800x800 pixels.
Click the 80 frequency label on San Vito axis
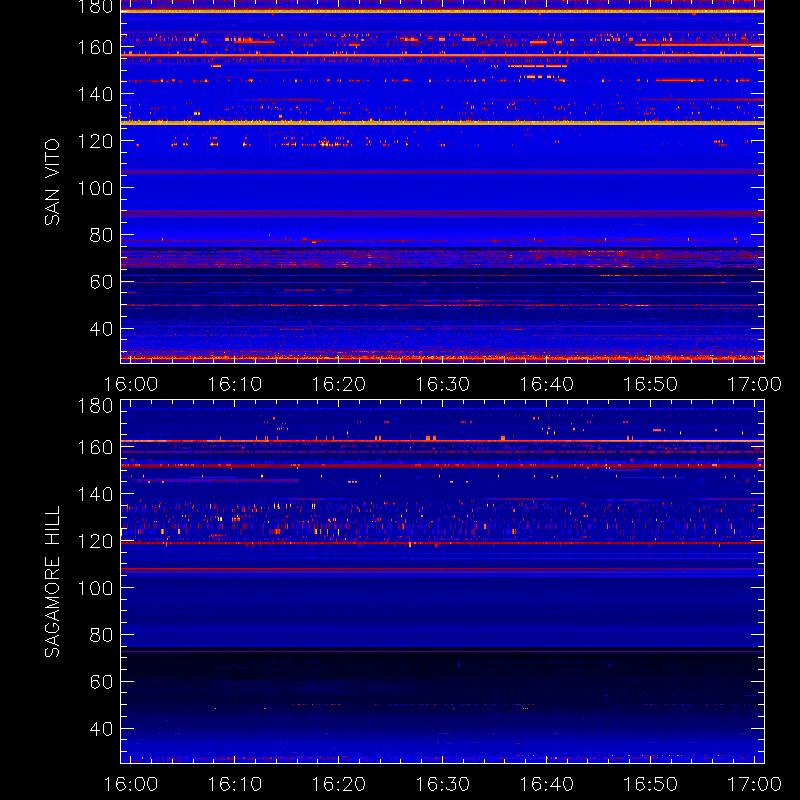(x=101, y=235)
